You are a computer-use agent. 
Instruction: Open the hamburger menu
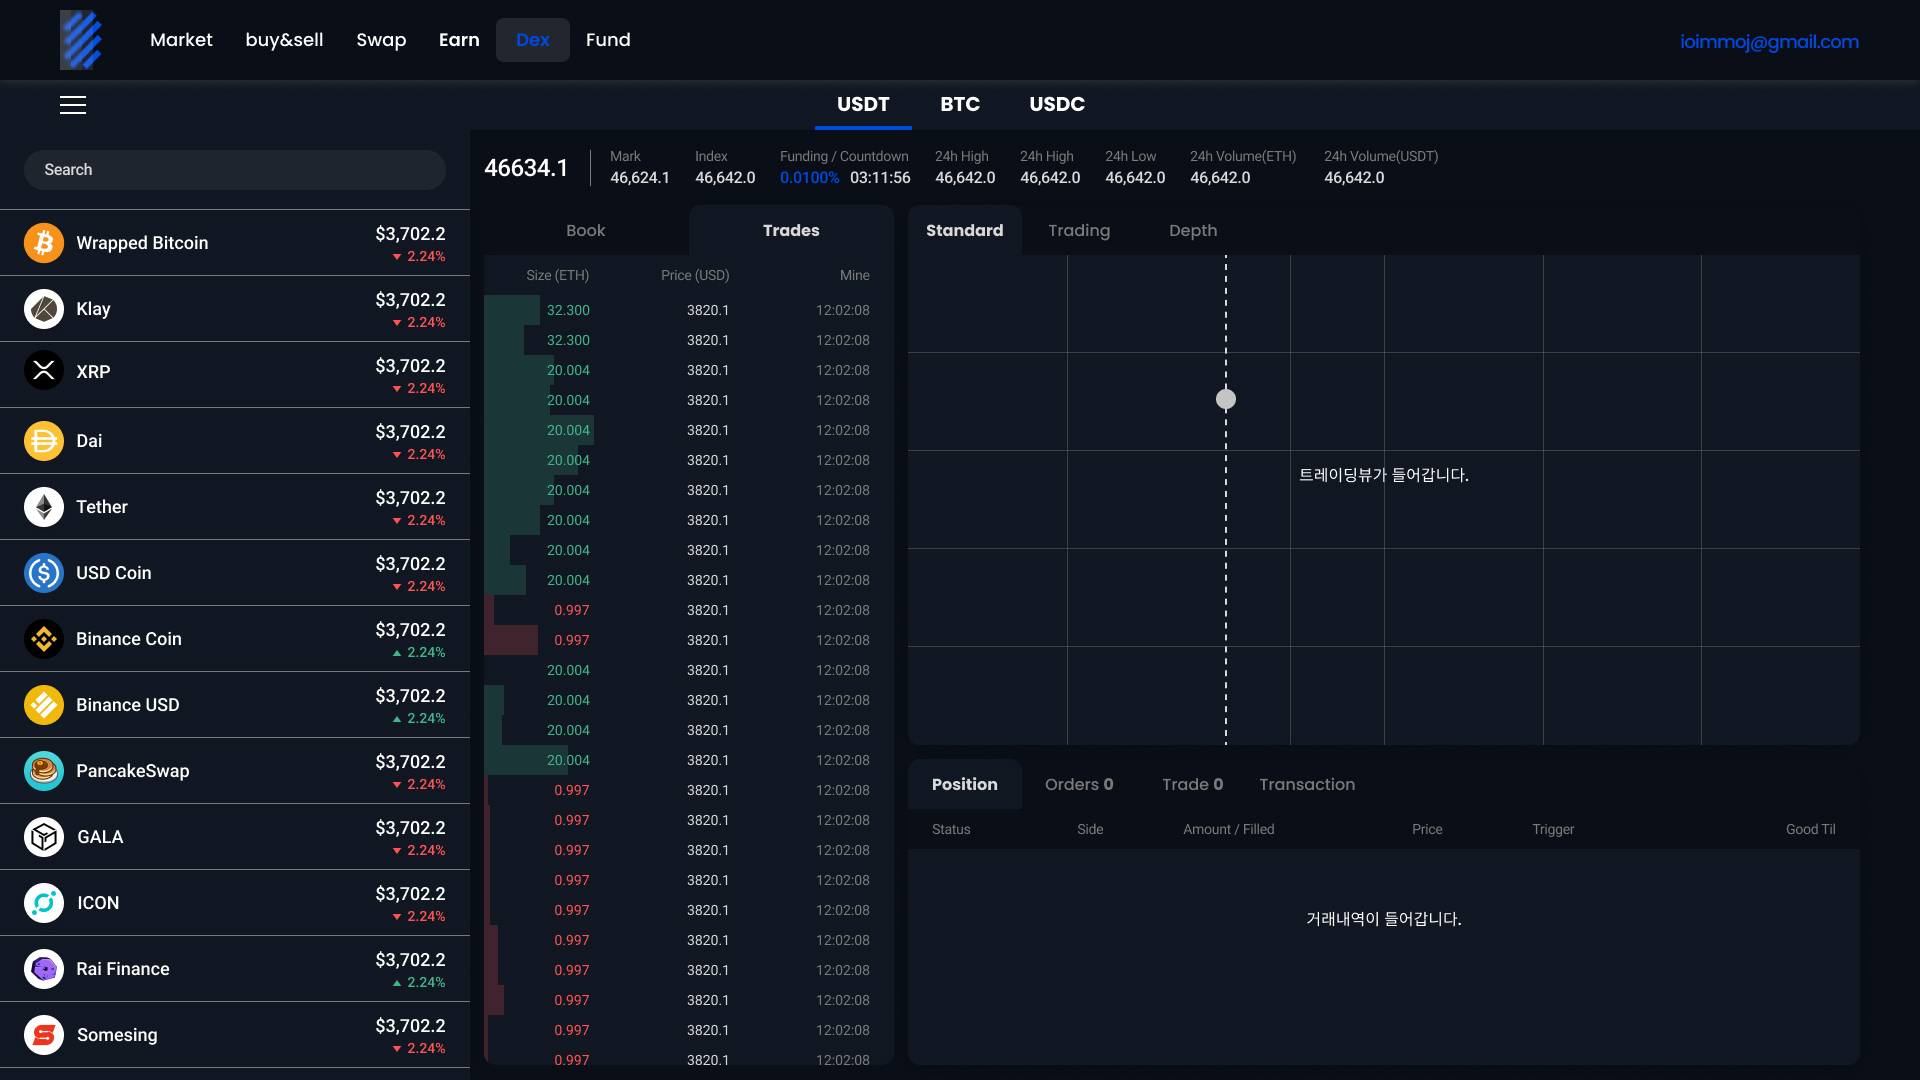pyautogui.click(x=73, y=105)
